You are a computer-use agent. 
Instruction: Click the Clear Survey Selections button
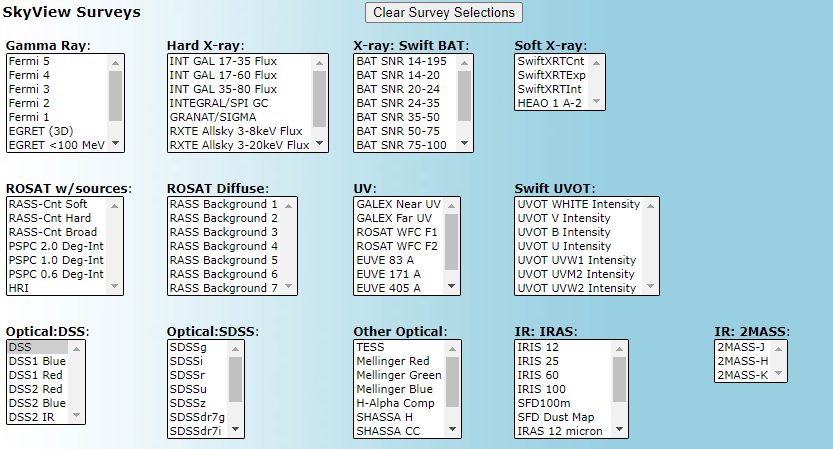point(444,12)
